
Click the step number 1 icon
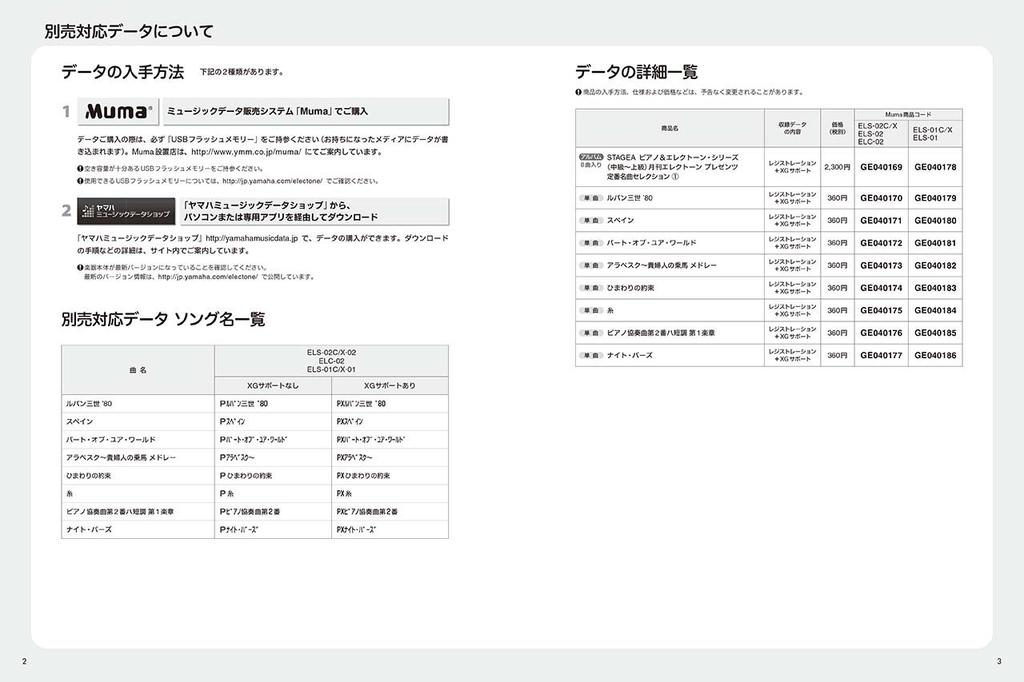[64, 110]
